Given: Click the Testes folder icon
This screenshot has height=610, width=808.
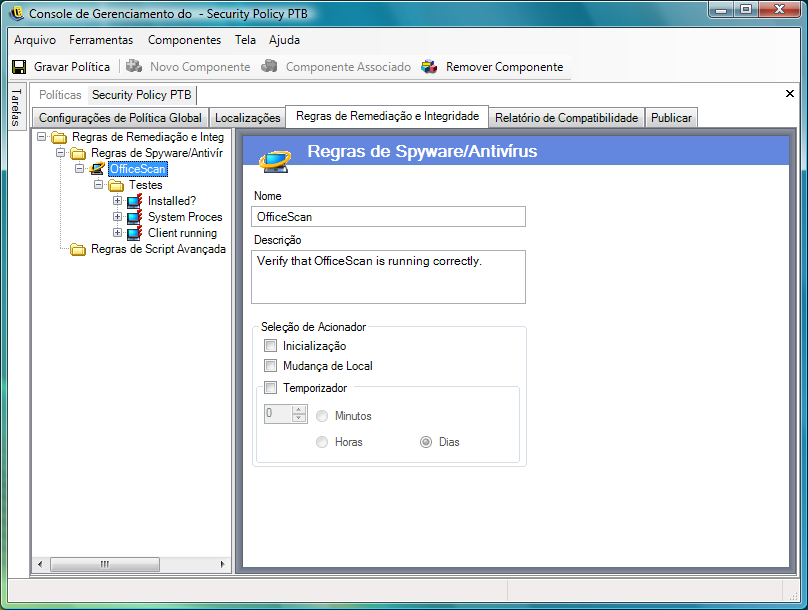Looking at the screenshot, I should click(116, 185).
